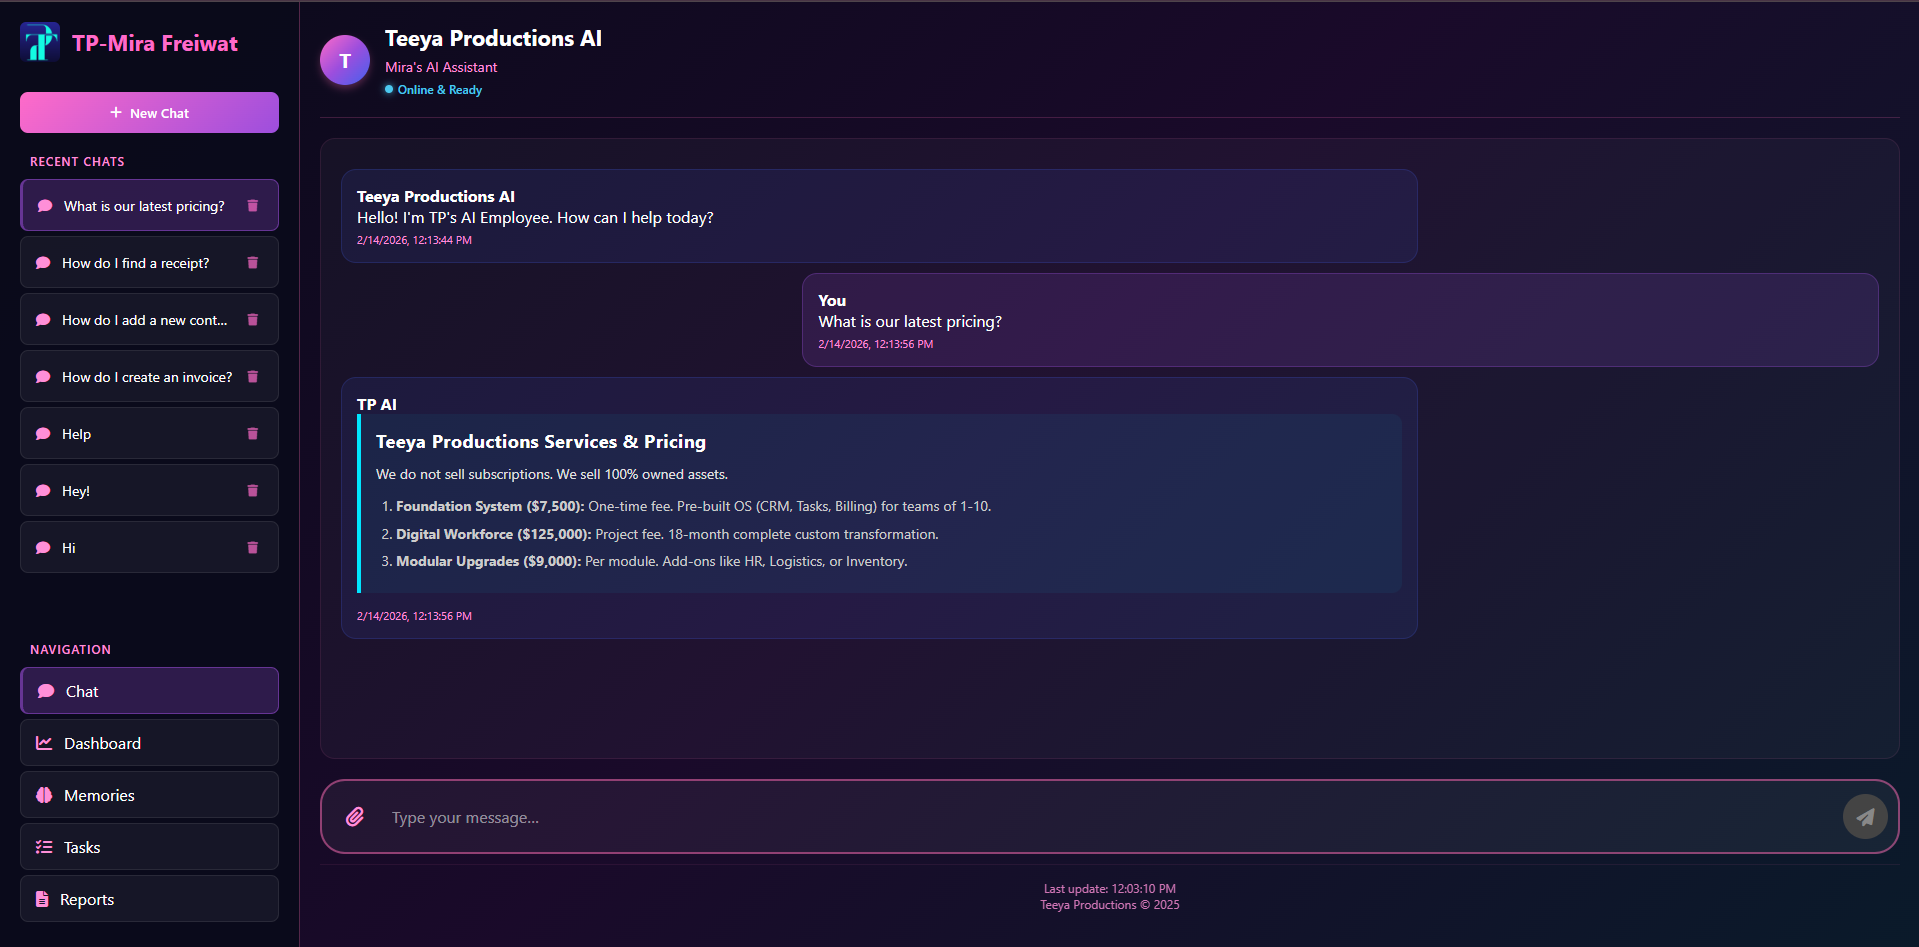
Task: Click the Memories icon in navigation
Action: [x=44, y=794]
